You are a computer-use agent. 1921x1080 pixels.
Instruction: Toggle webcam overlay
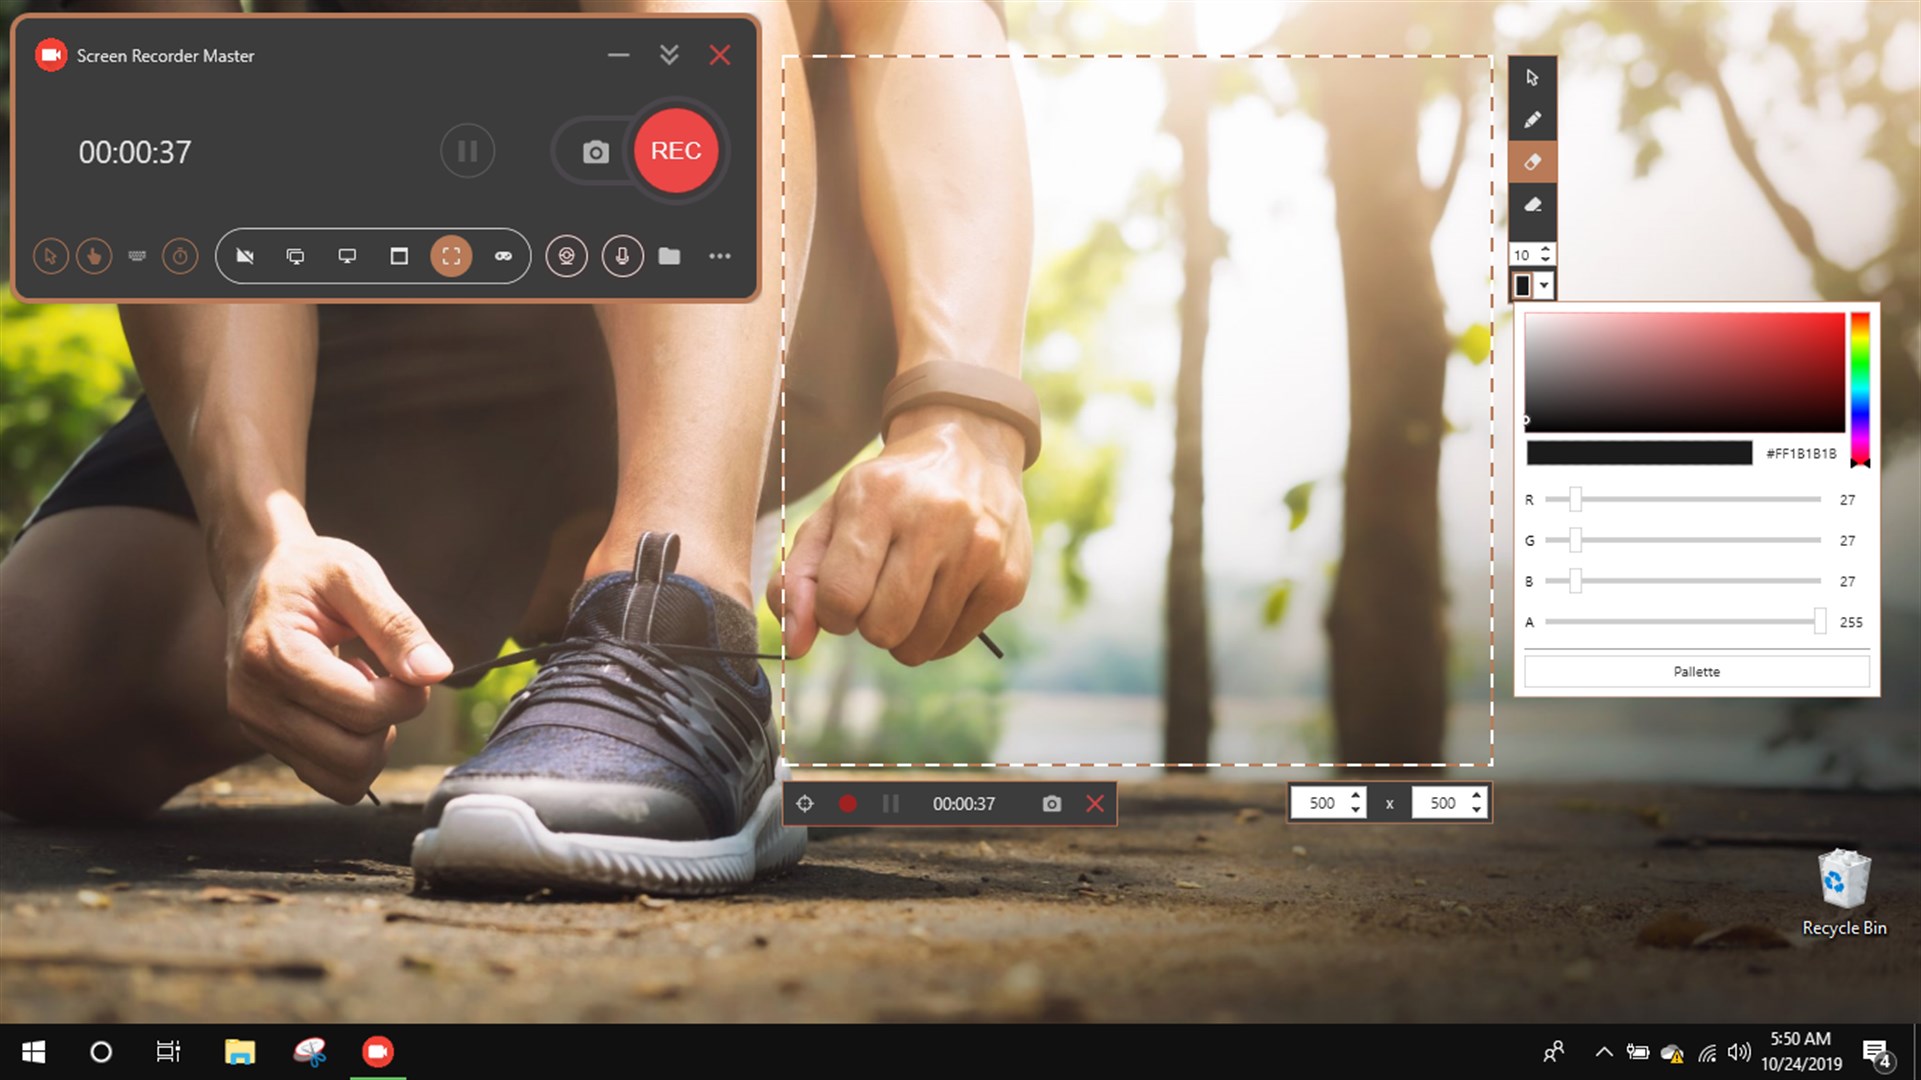566,256
